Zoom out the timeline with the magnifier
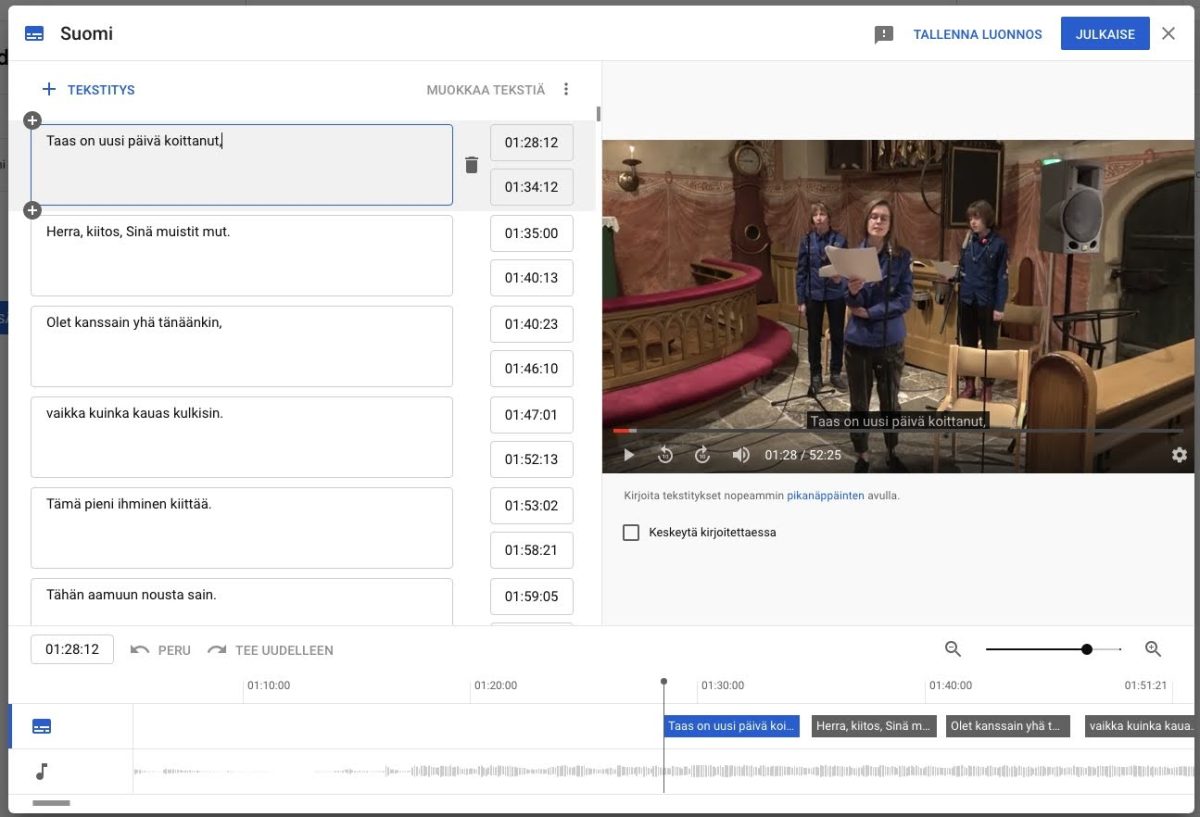 click(x=953, y=649)
